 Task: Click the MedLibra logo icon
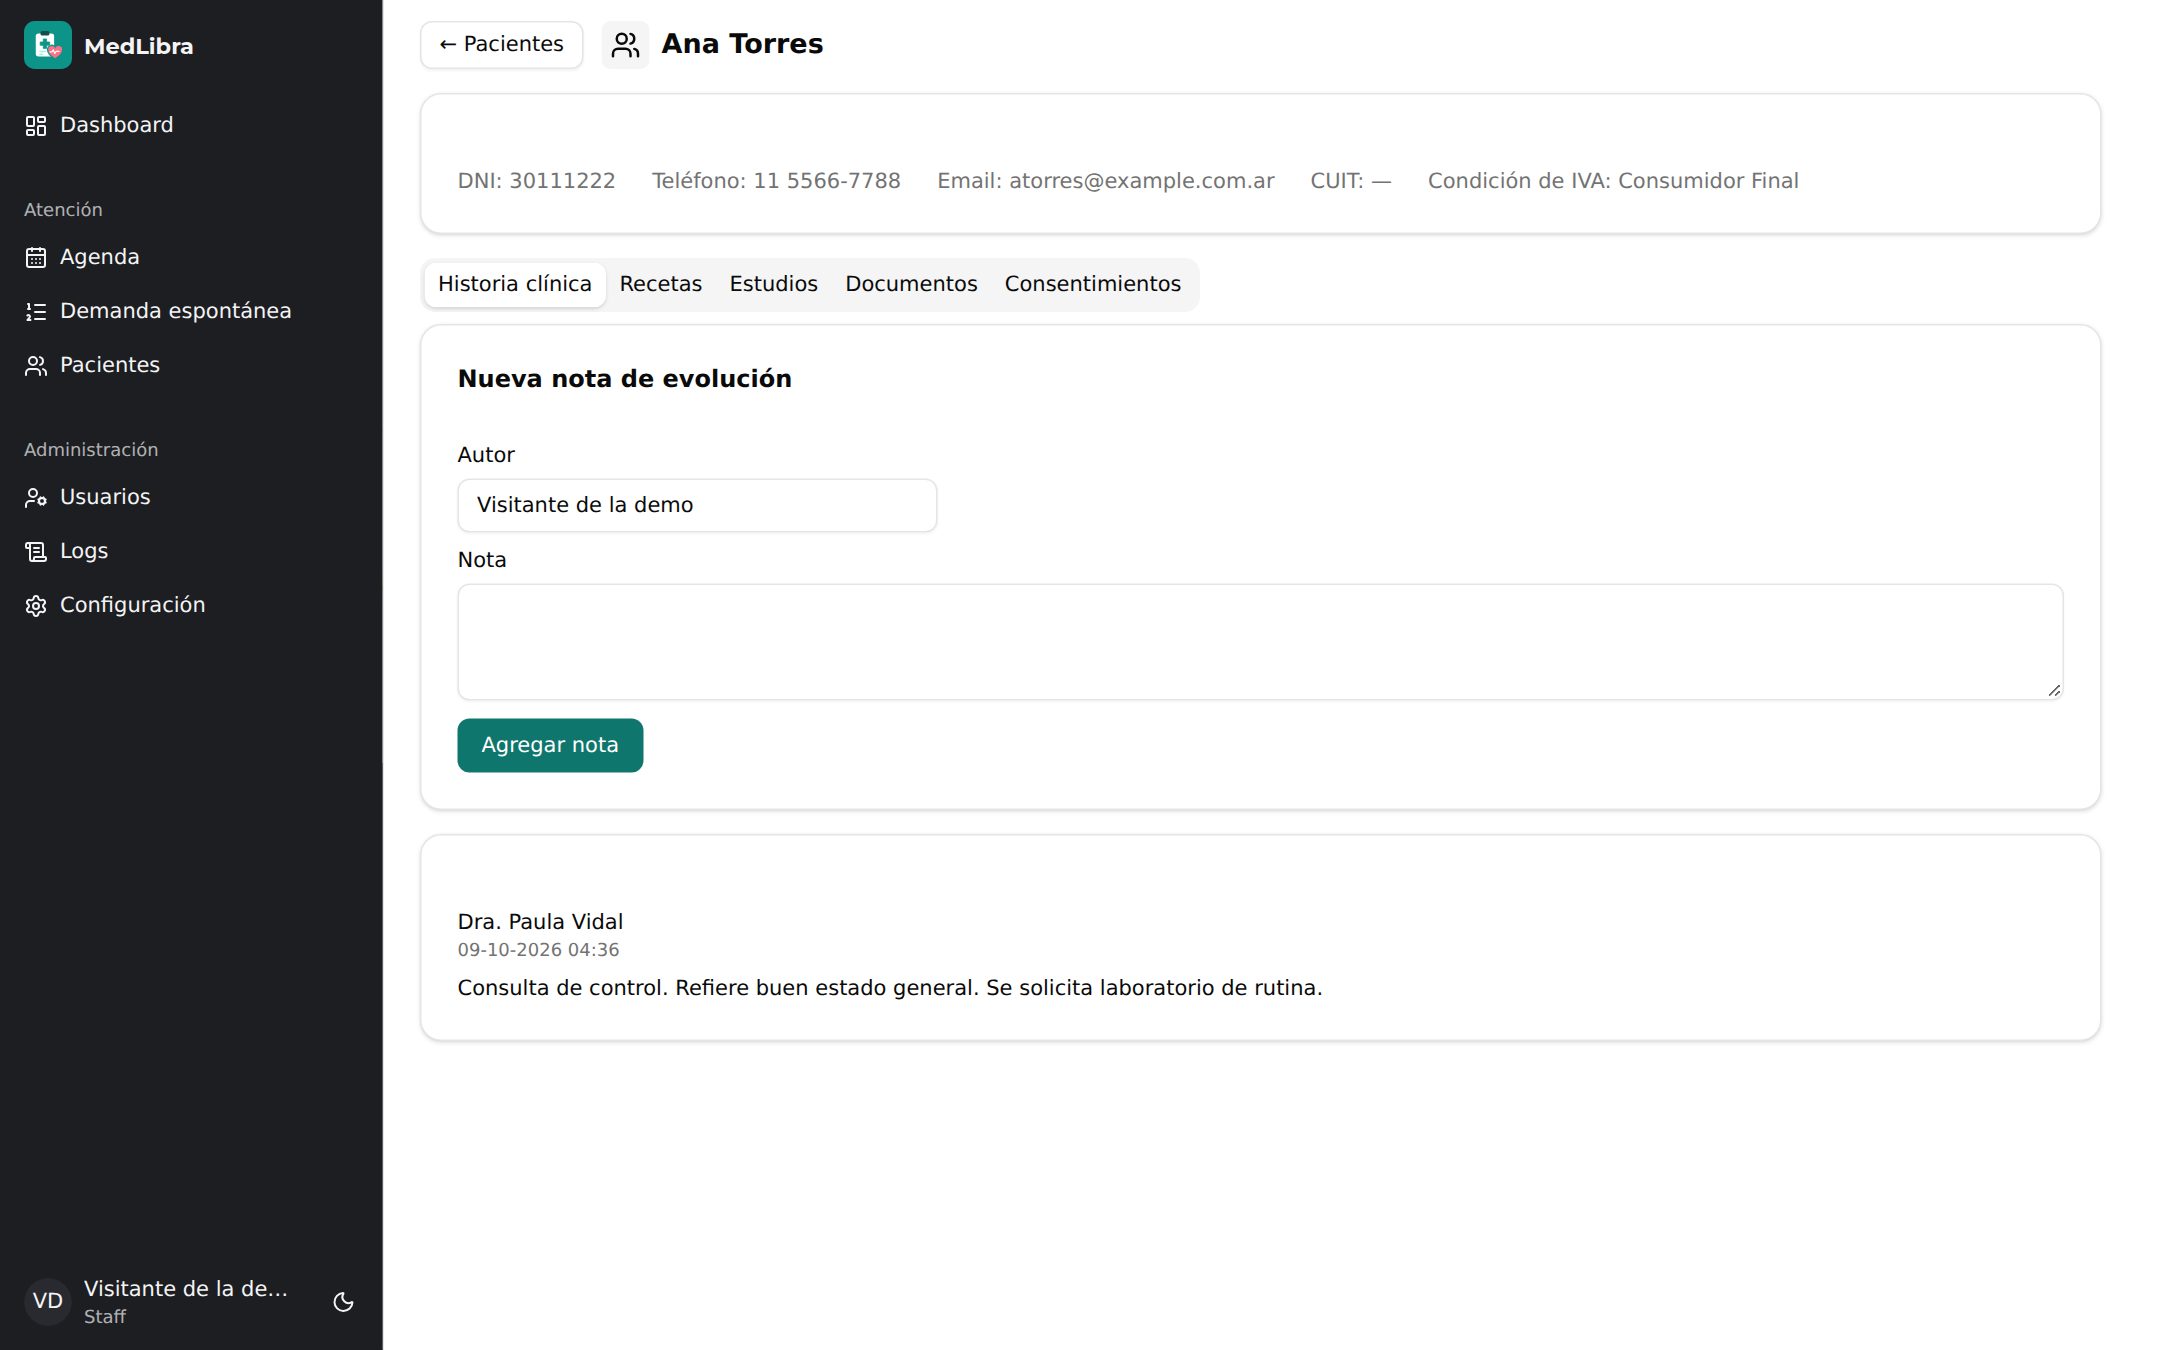coord(47,45)
